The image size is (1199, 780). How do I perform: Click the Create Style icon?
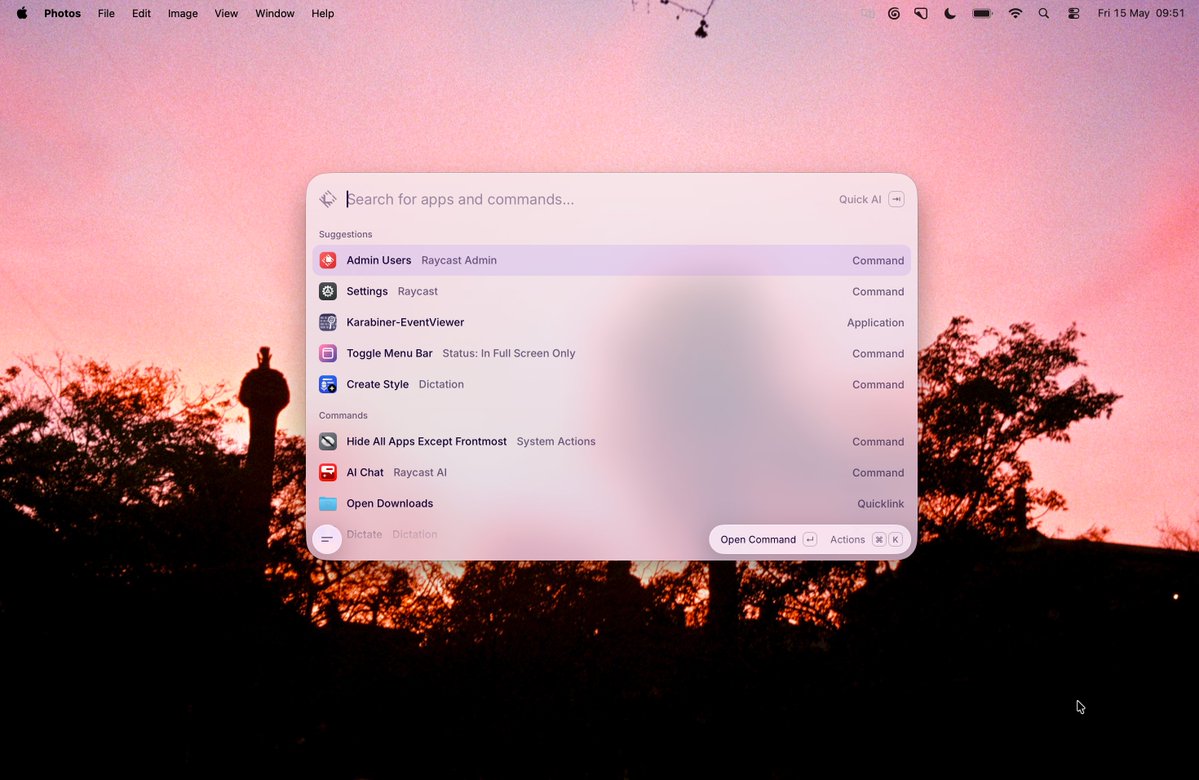coord(328,384)
